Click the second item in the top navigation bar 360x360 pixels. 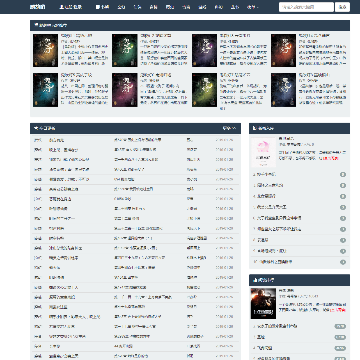tap(121, 7)
